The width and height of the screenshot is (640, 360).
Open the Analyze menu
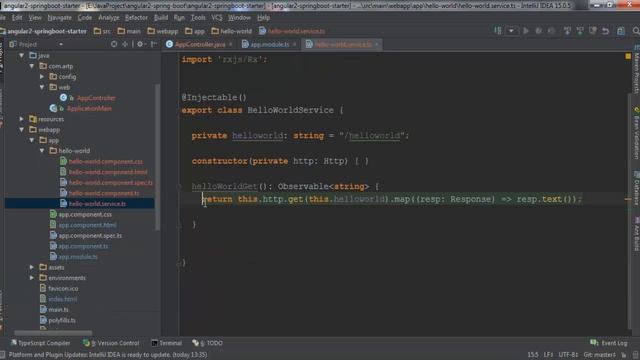coord(109,18)
